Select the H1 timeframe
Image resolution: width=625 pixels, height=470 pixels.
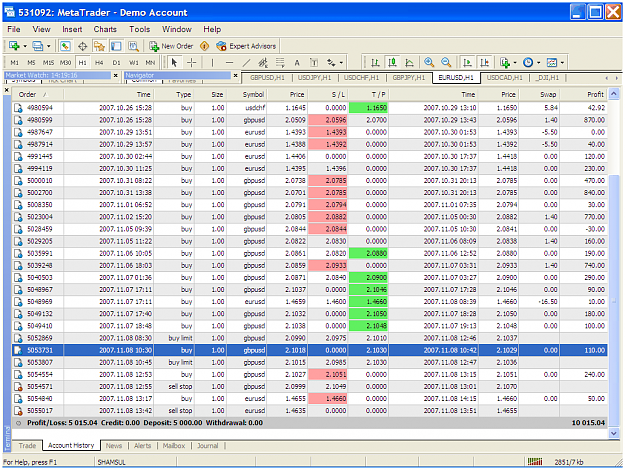pos(83,63)
